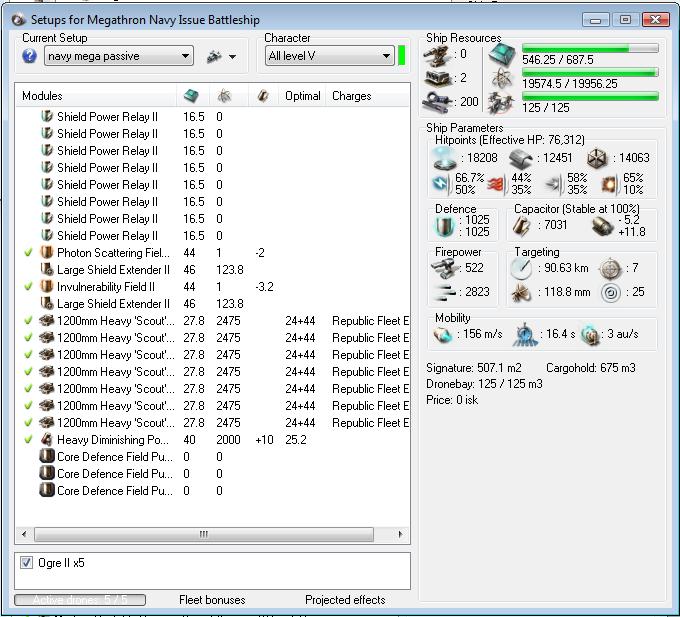Click the Photon Scattering Field module icon

47,252
